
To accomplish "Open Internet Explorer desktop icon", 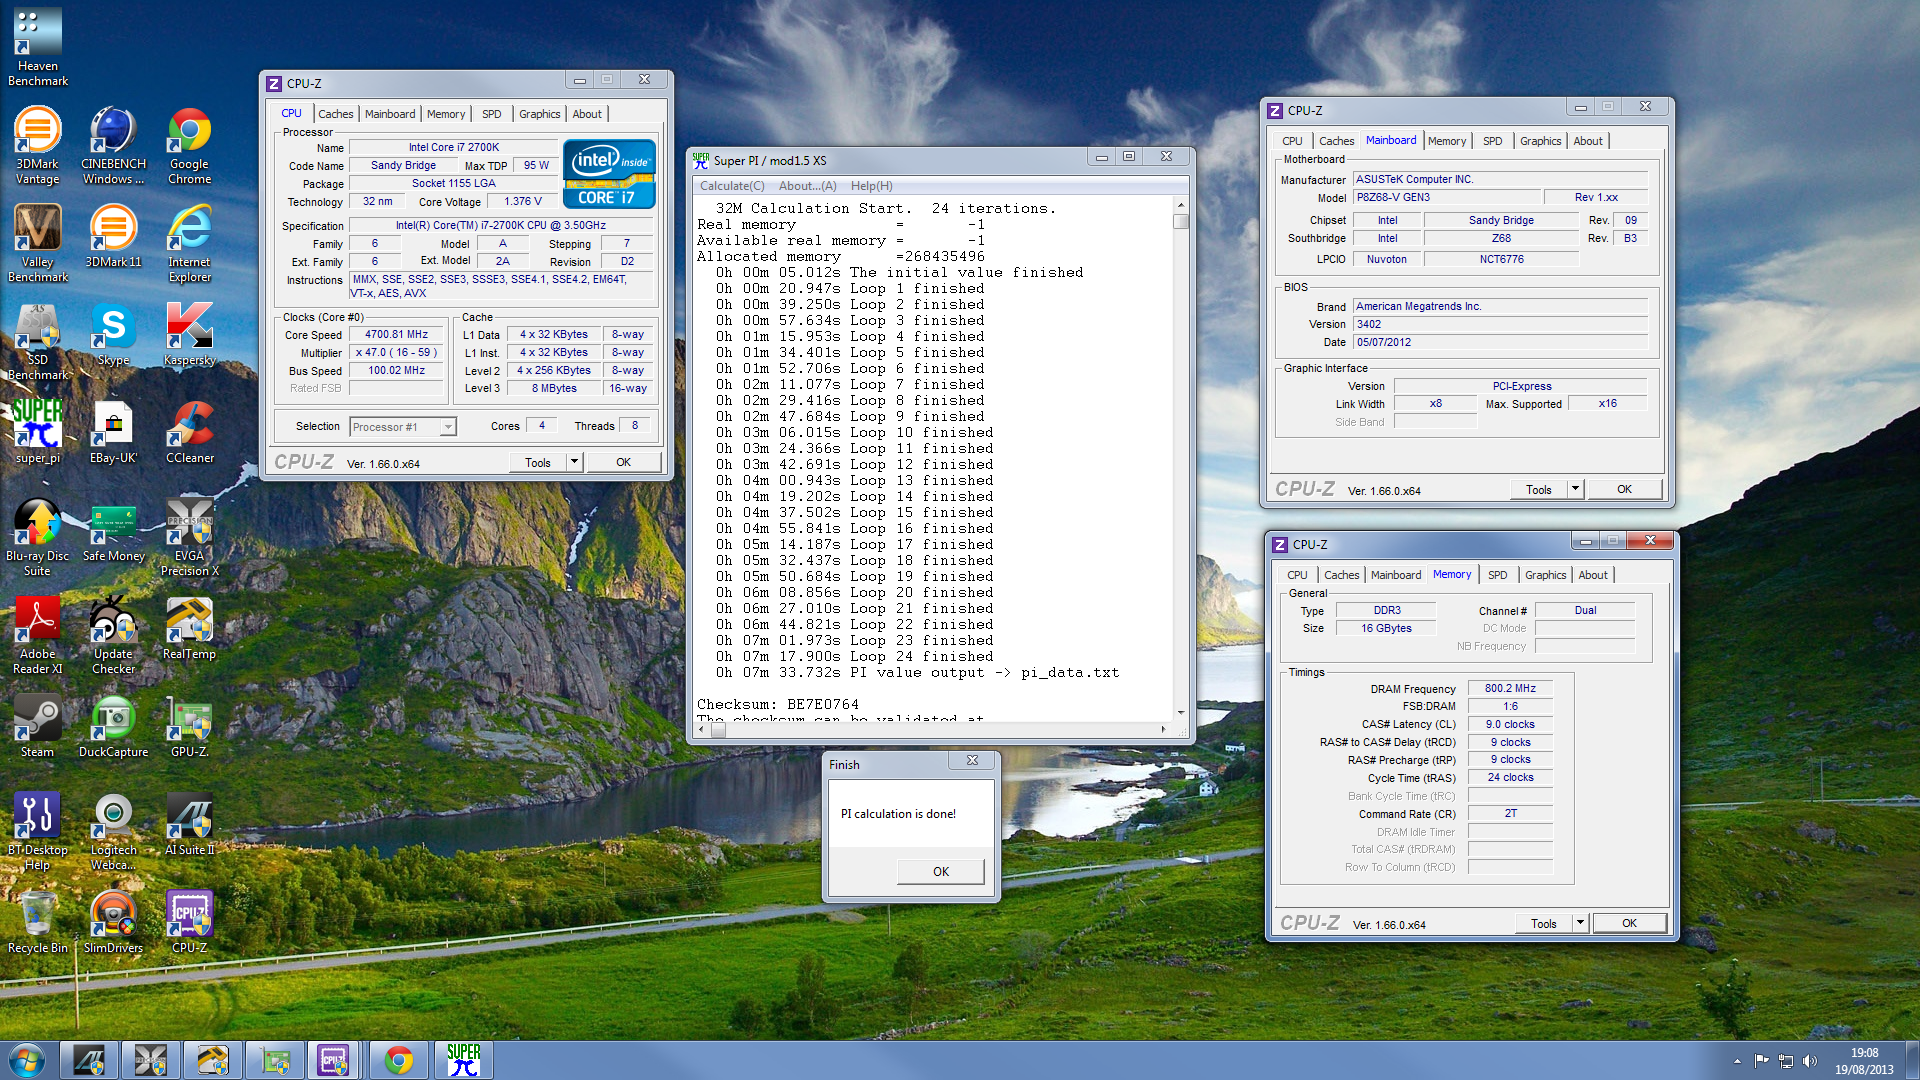I will [x=189, y=244].
